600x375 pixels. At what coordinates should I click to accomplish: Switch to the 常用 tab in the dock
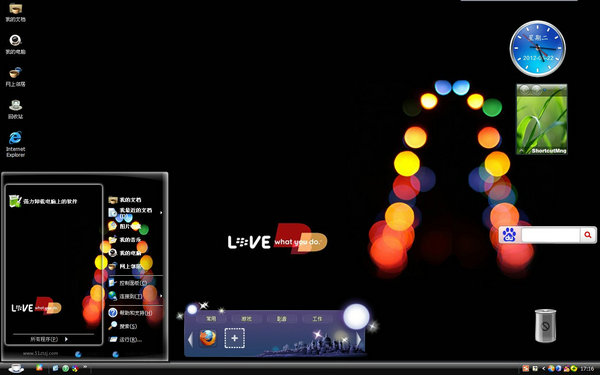click(x=211, y=318)
